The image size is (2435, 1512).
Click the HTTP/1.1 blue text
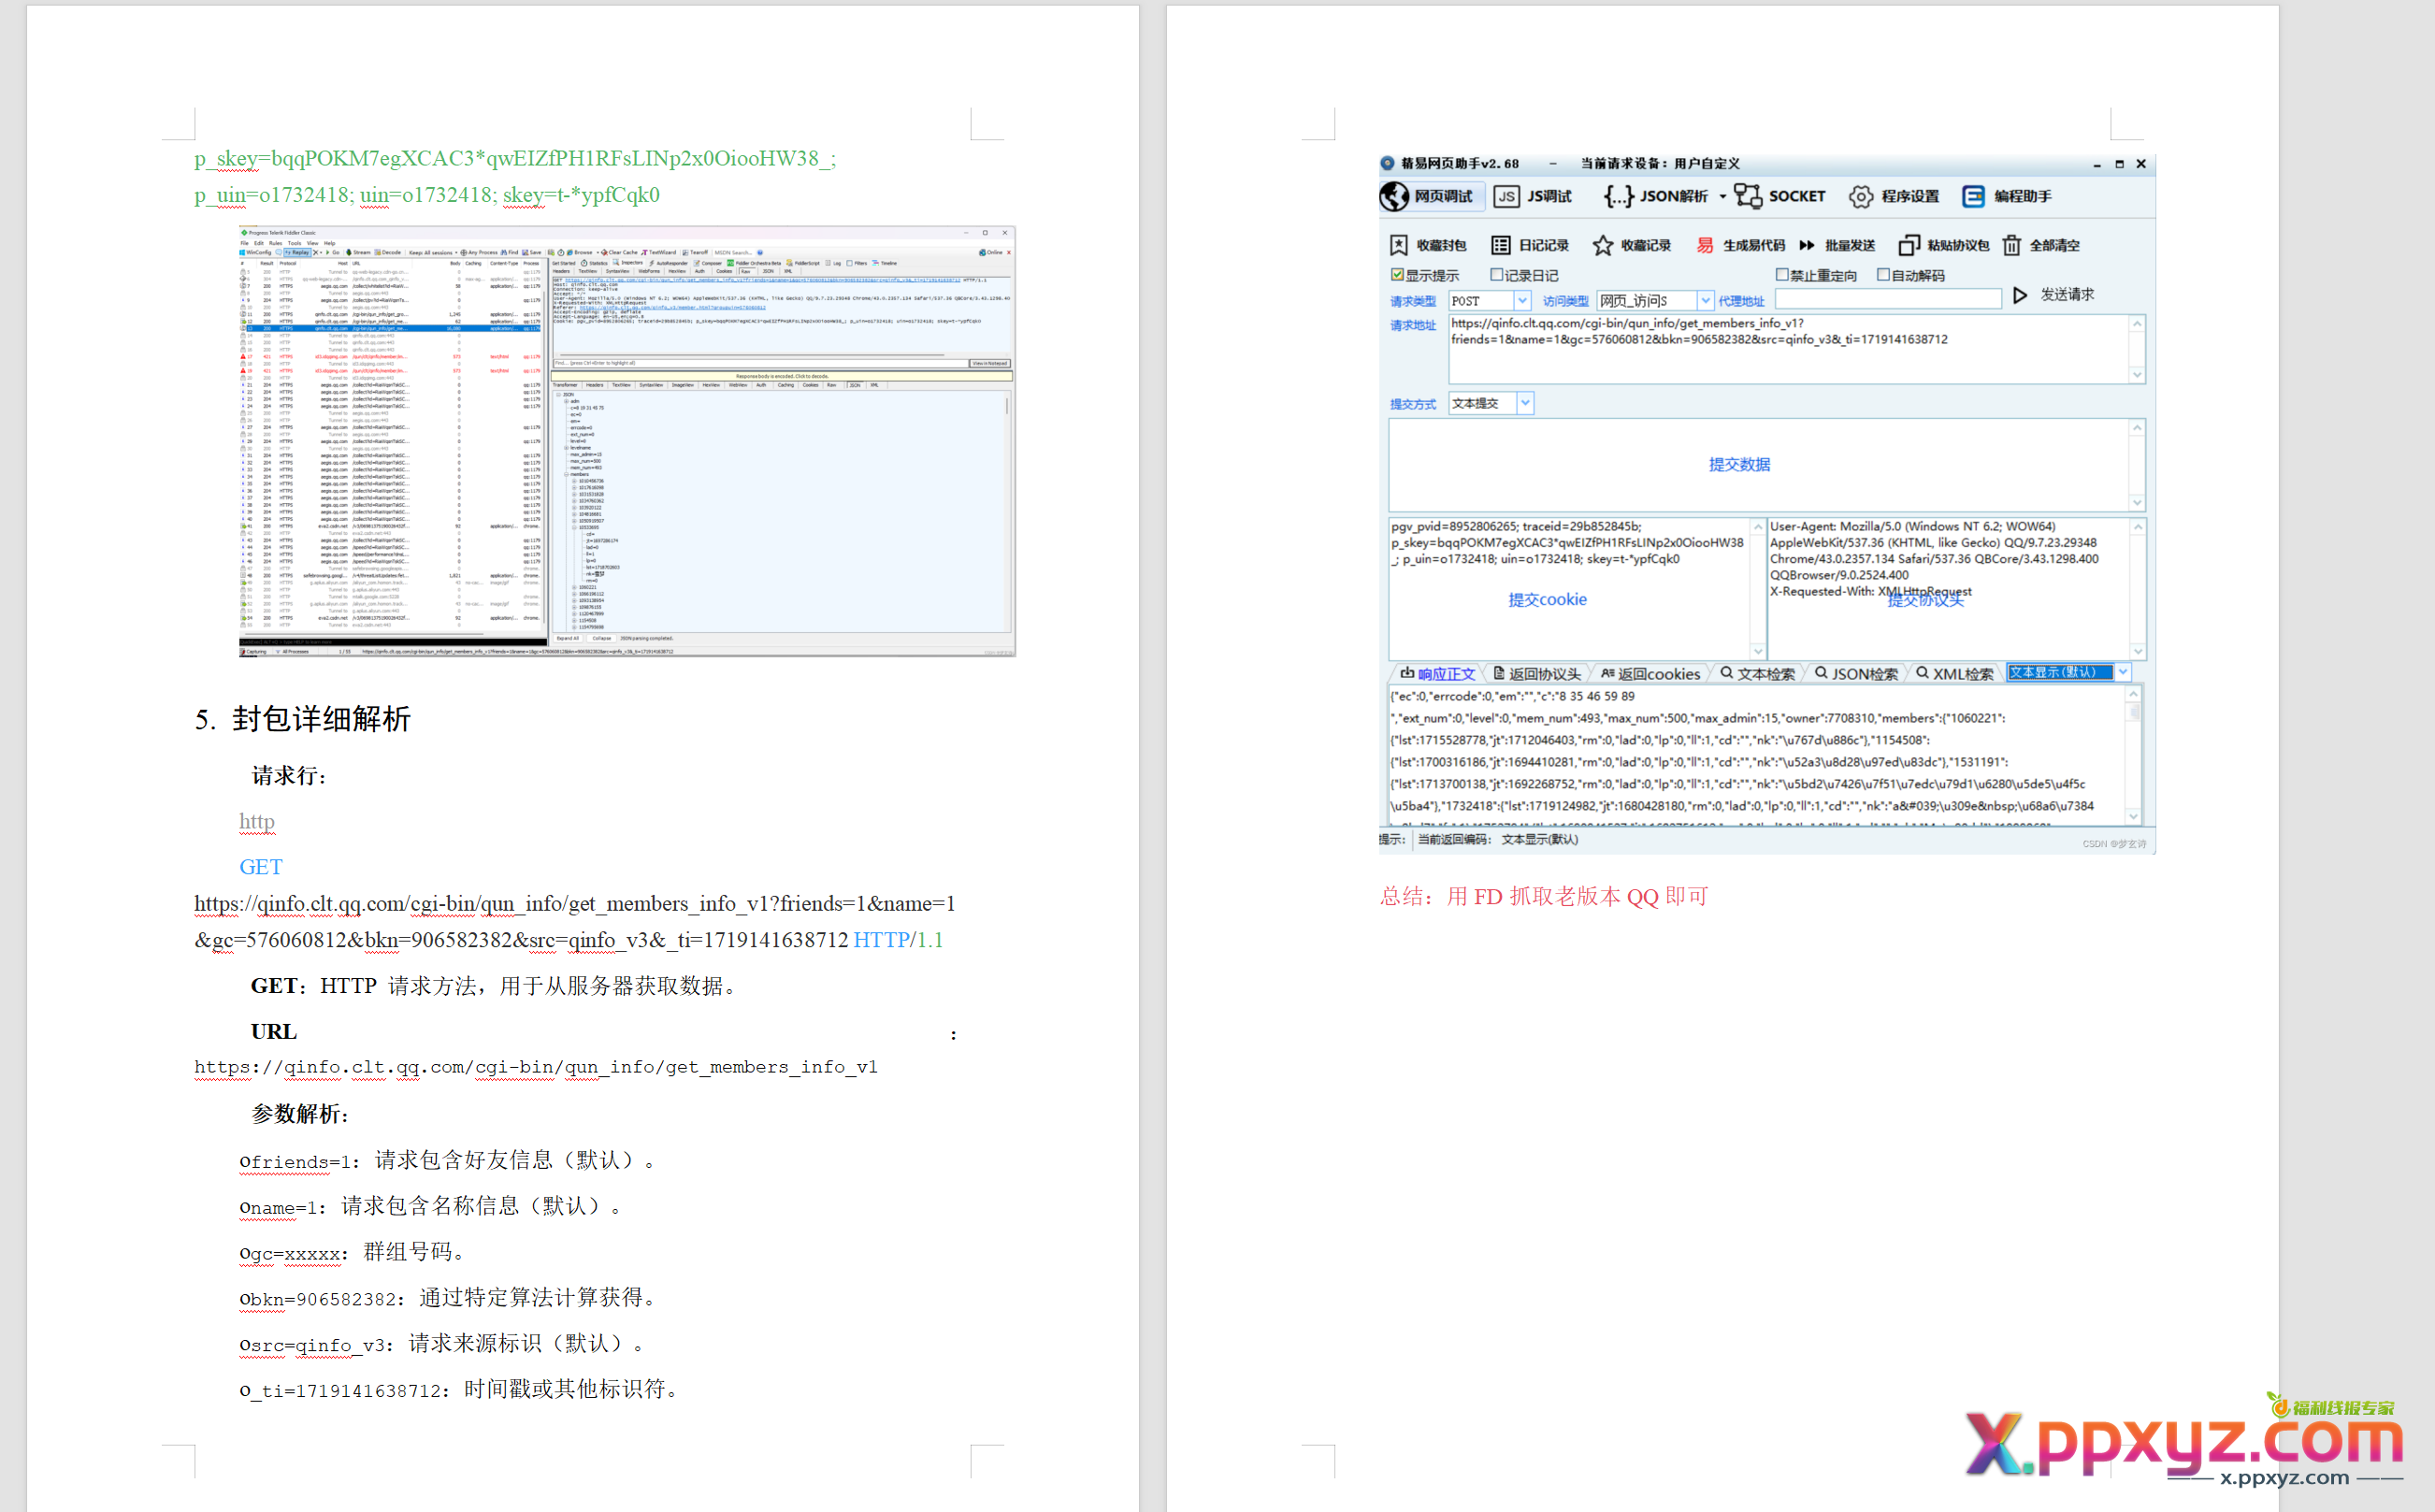898,940
